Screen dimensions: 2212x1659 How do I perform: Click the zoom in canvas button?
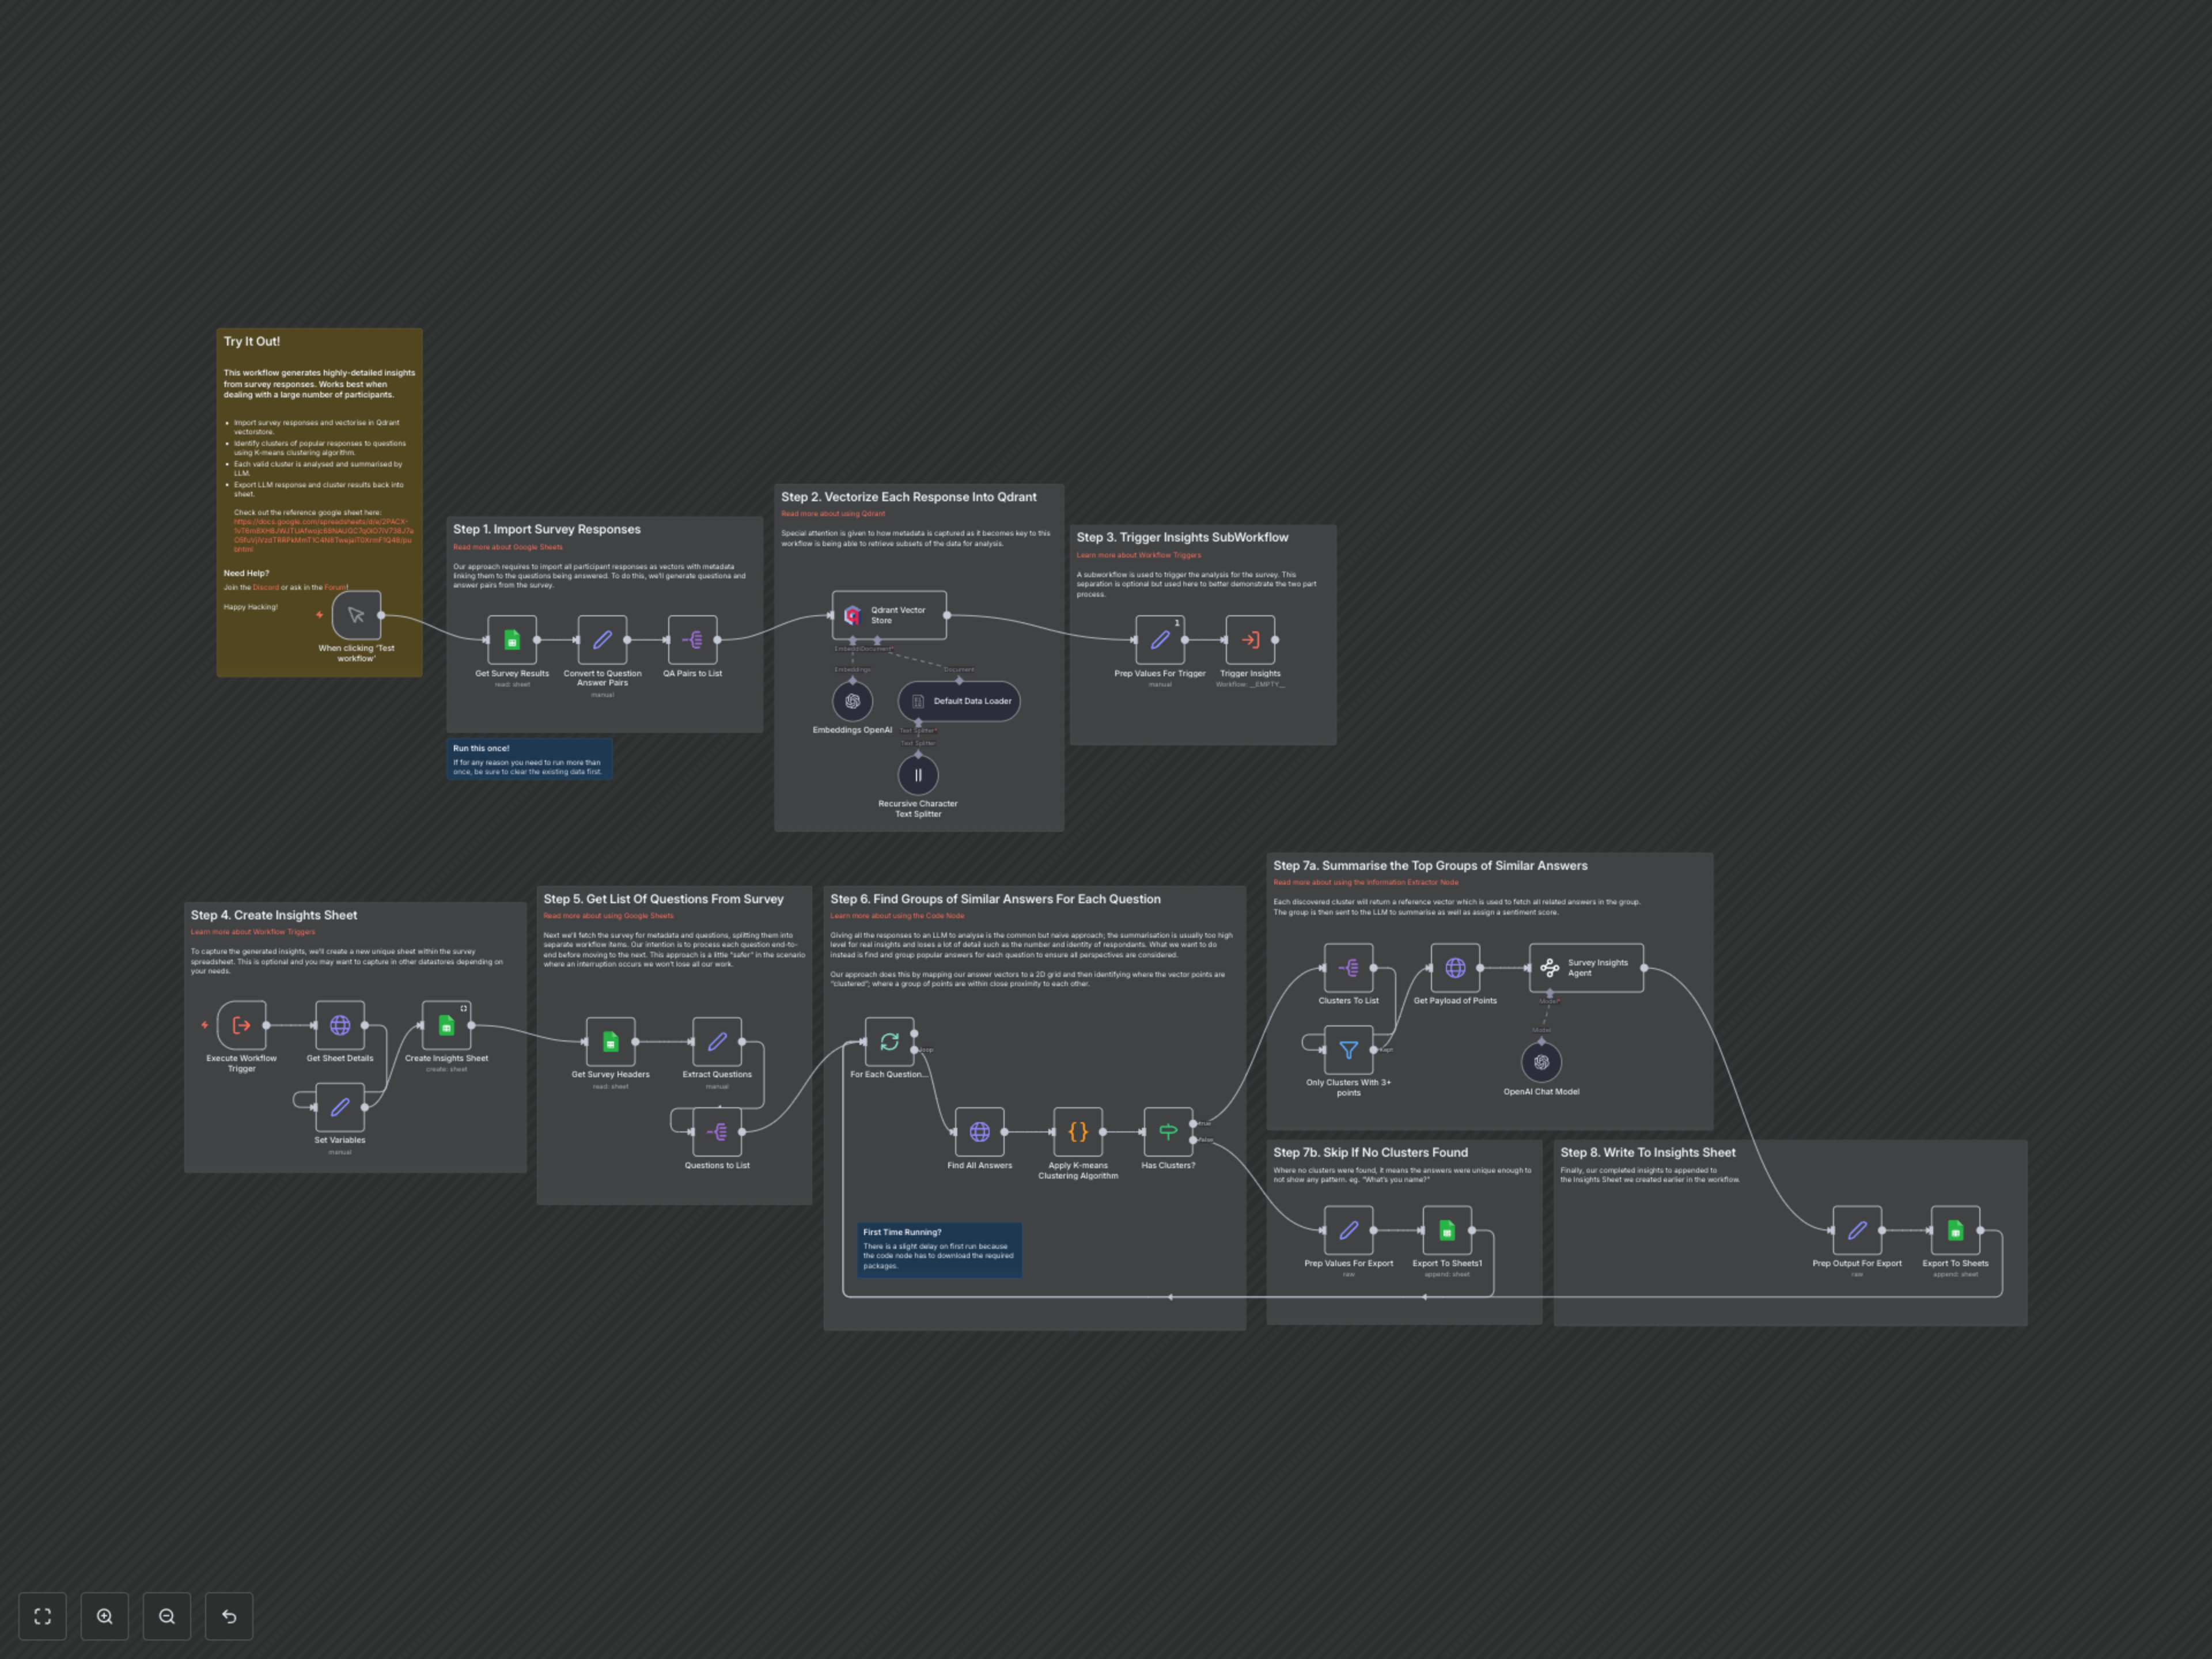click(105, 1616)
